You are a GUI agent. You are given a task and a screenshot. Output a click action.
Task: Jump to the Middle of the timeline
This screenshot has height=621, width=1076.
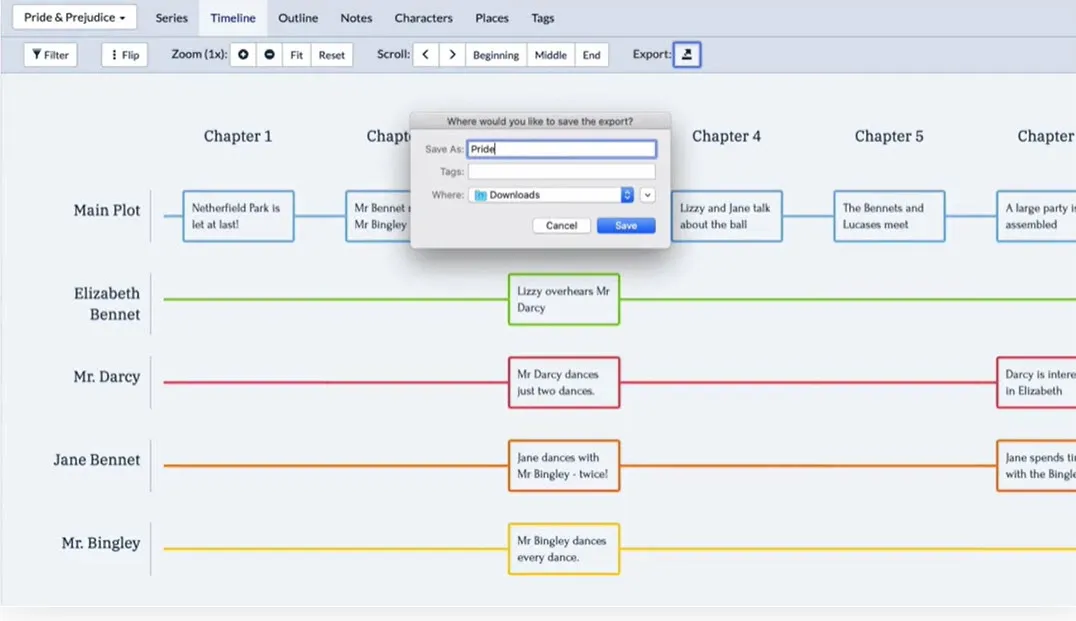550,55
